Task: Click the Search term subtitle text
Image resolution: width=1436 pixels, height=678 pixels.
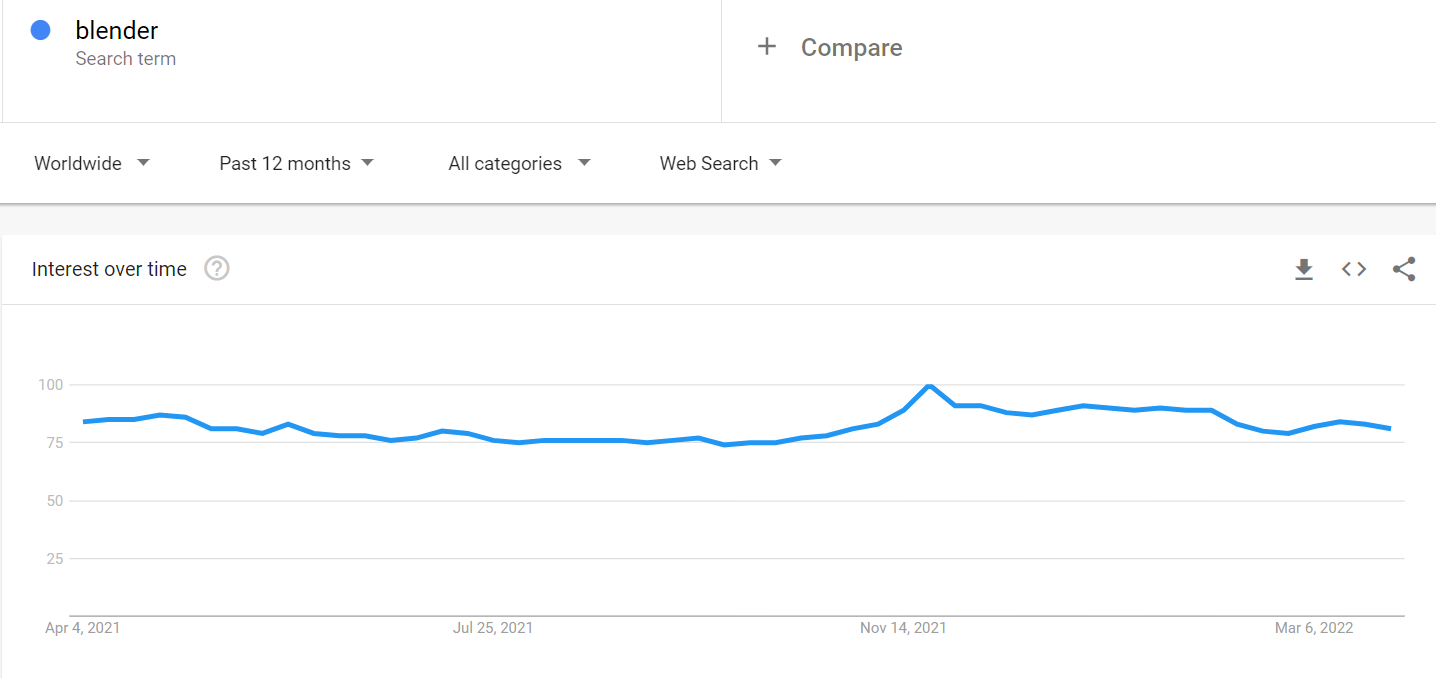Action: coord(126,59)
